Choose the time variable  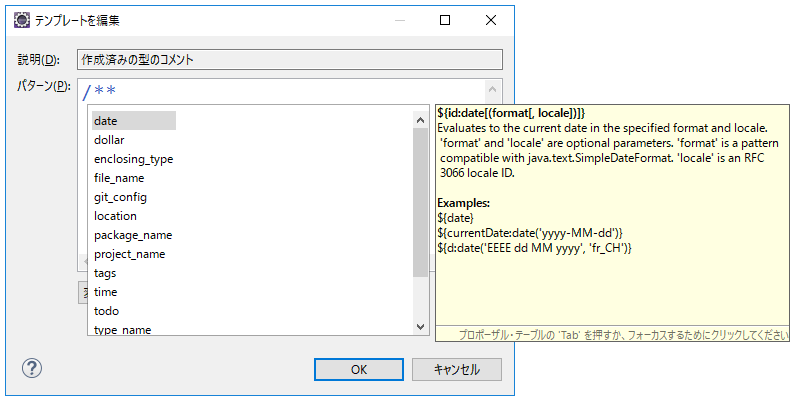pyautogui.click(x=106, y=292)
